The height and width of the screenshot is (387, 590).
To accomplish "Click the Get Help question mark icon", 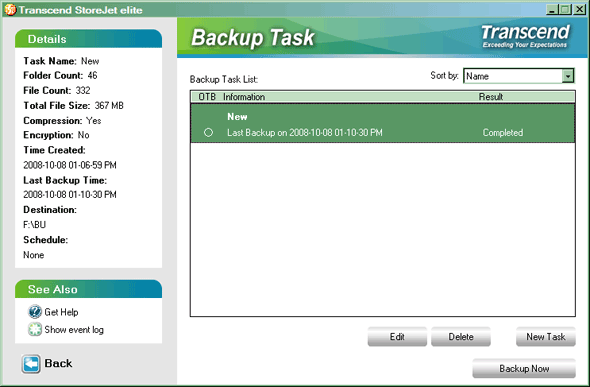I will click(35, 312).
